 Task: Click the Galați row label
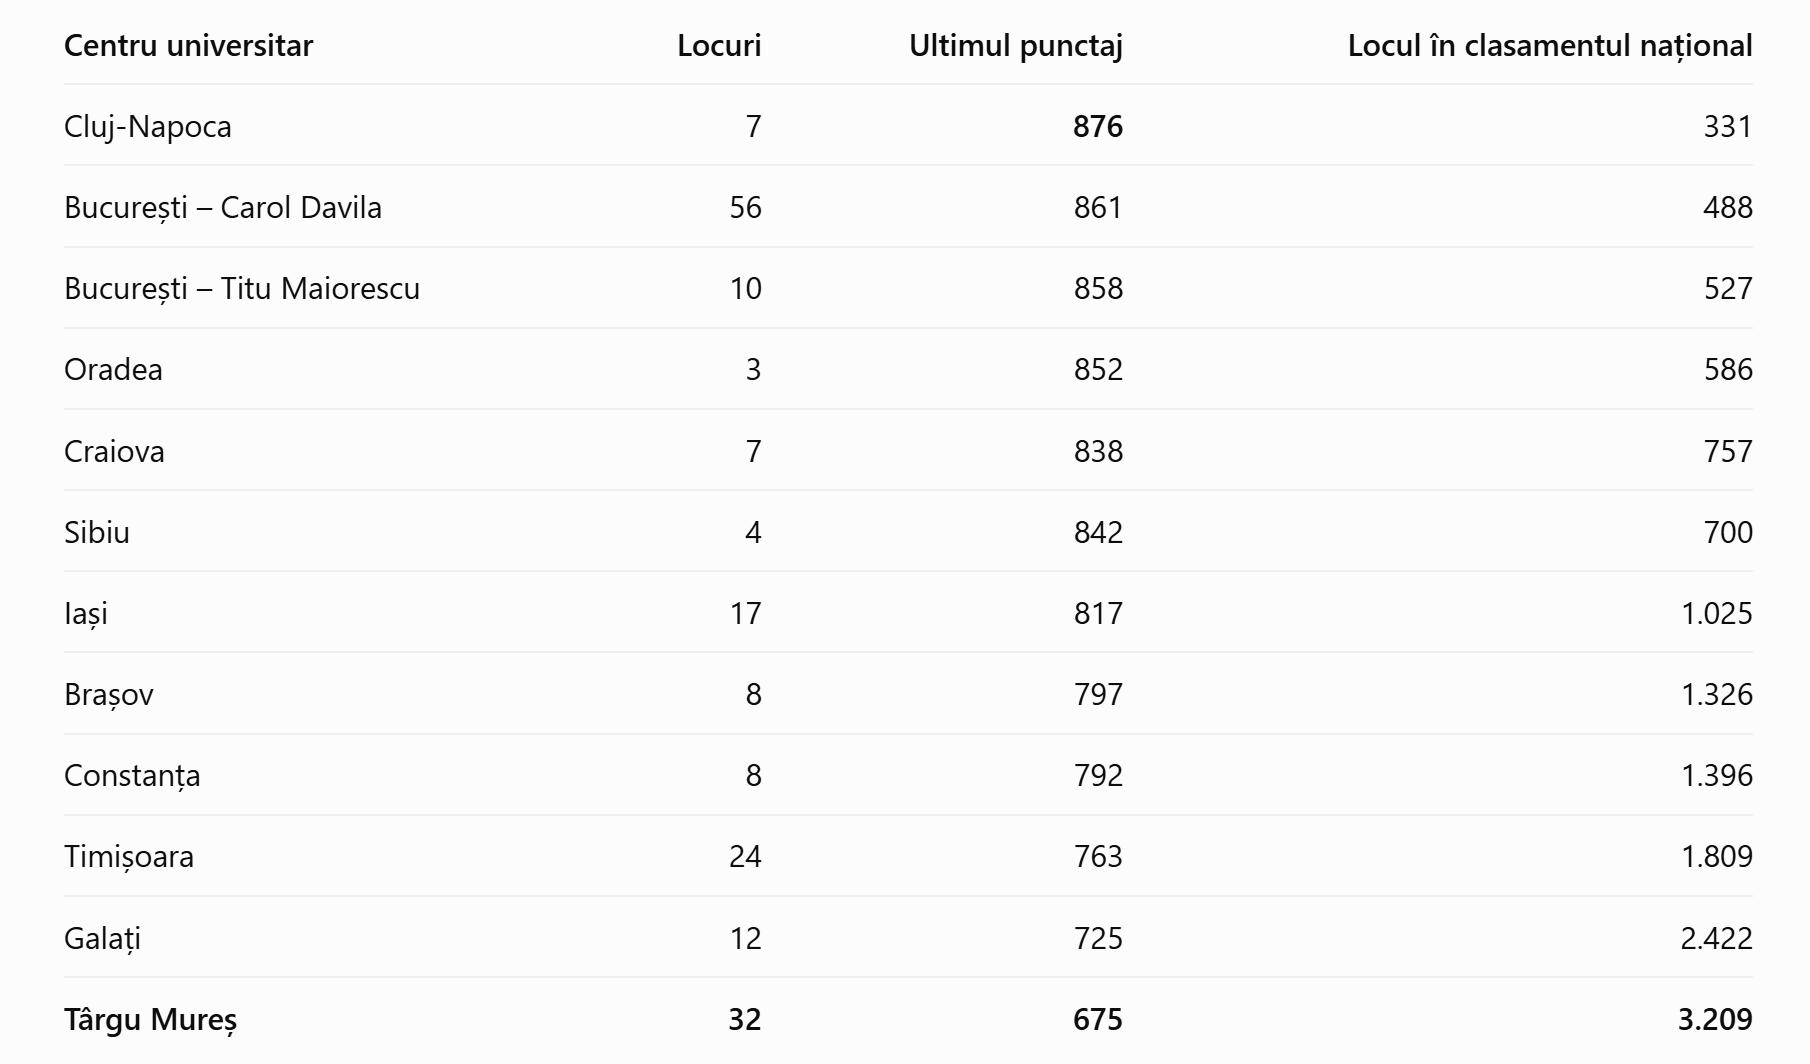pyautogui.click(x=102, y=939)
